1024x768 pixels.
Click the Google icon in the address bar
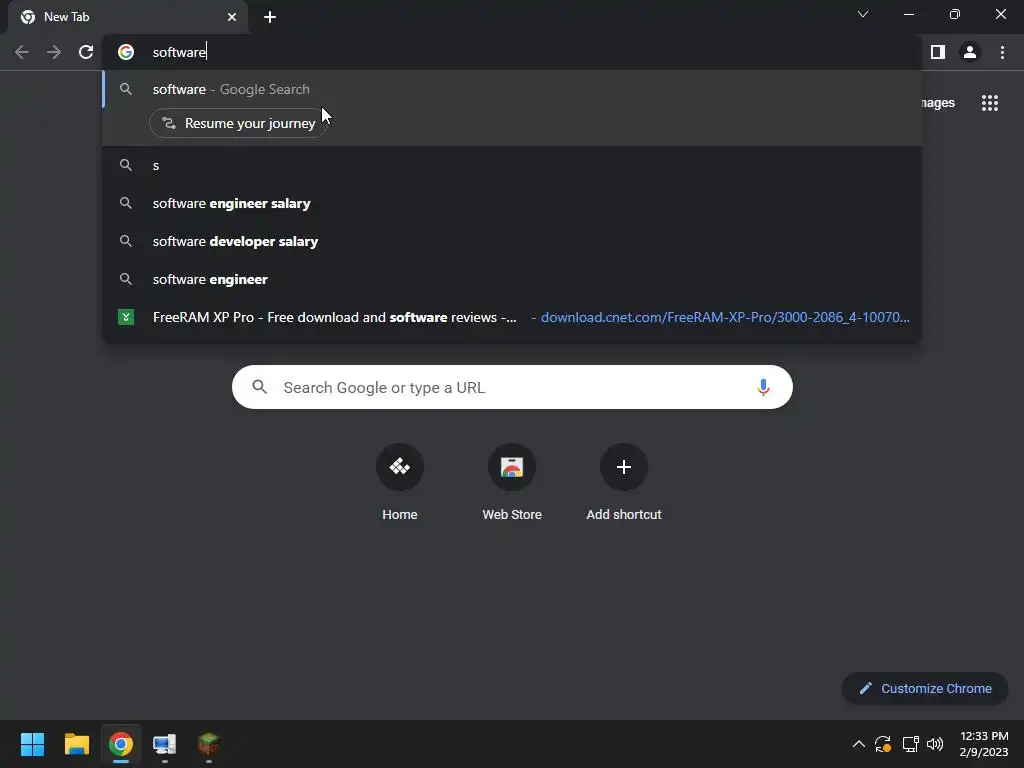pos(126,52)
